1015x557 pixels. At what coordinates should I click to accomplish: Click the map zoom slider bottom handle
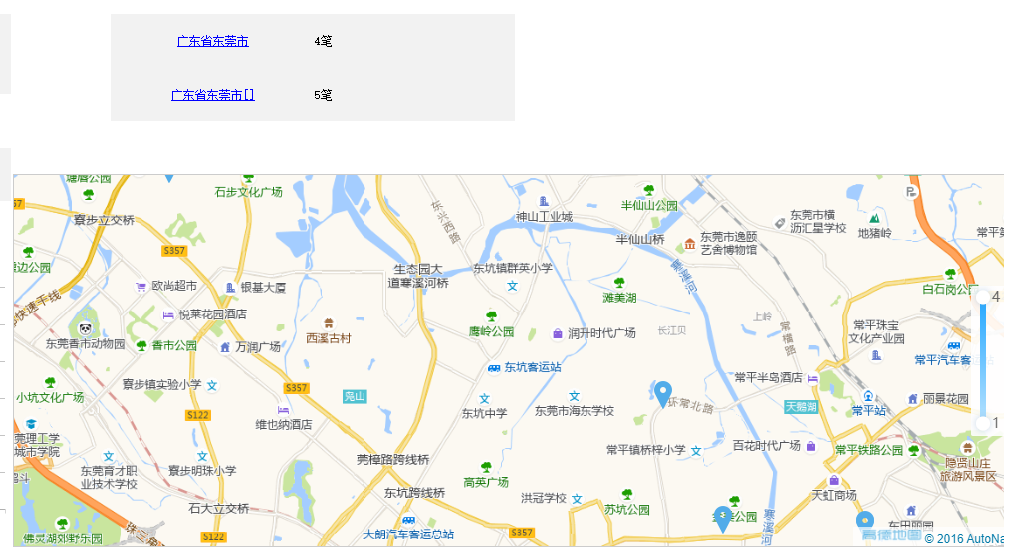click(983, 424)
